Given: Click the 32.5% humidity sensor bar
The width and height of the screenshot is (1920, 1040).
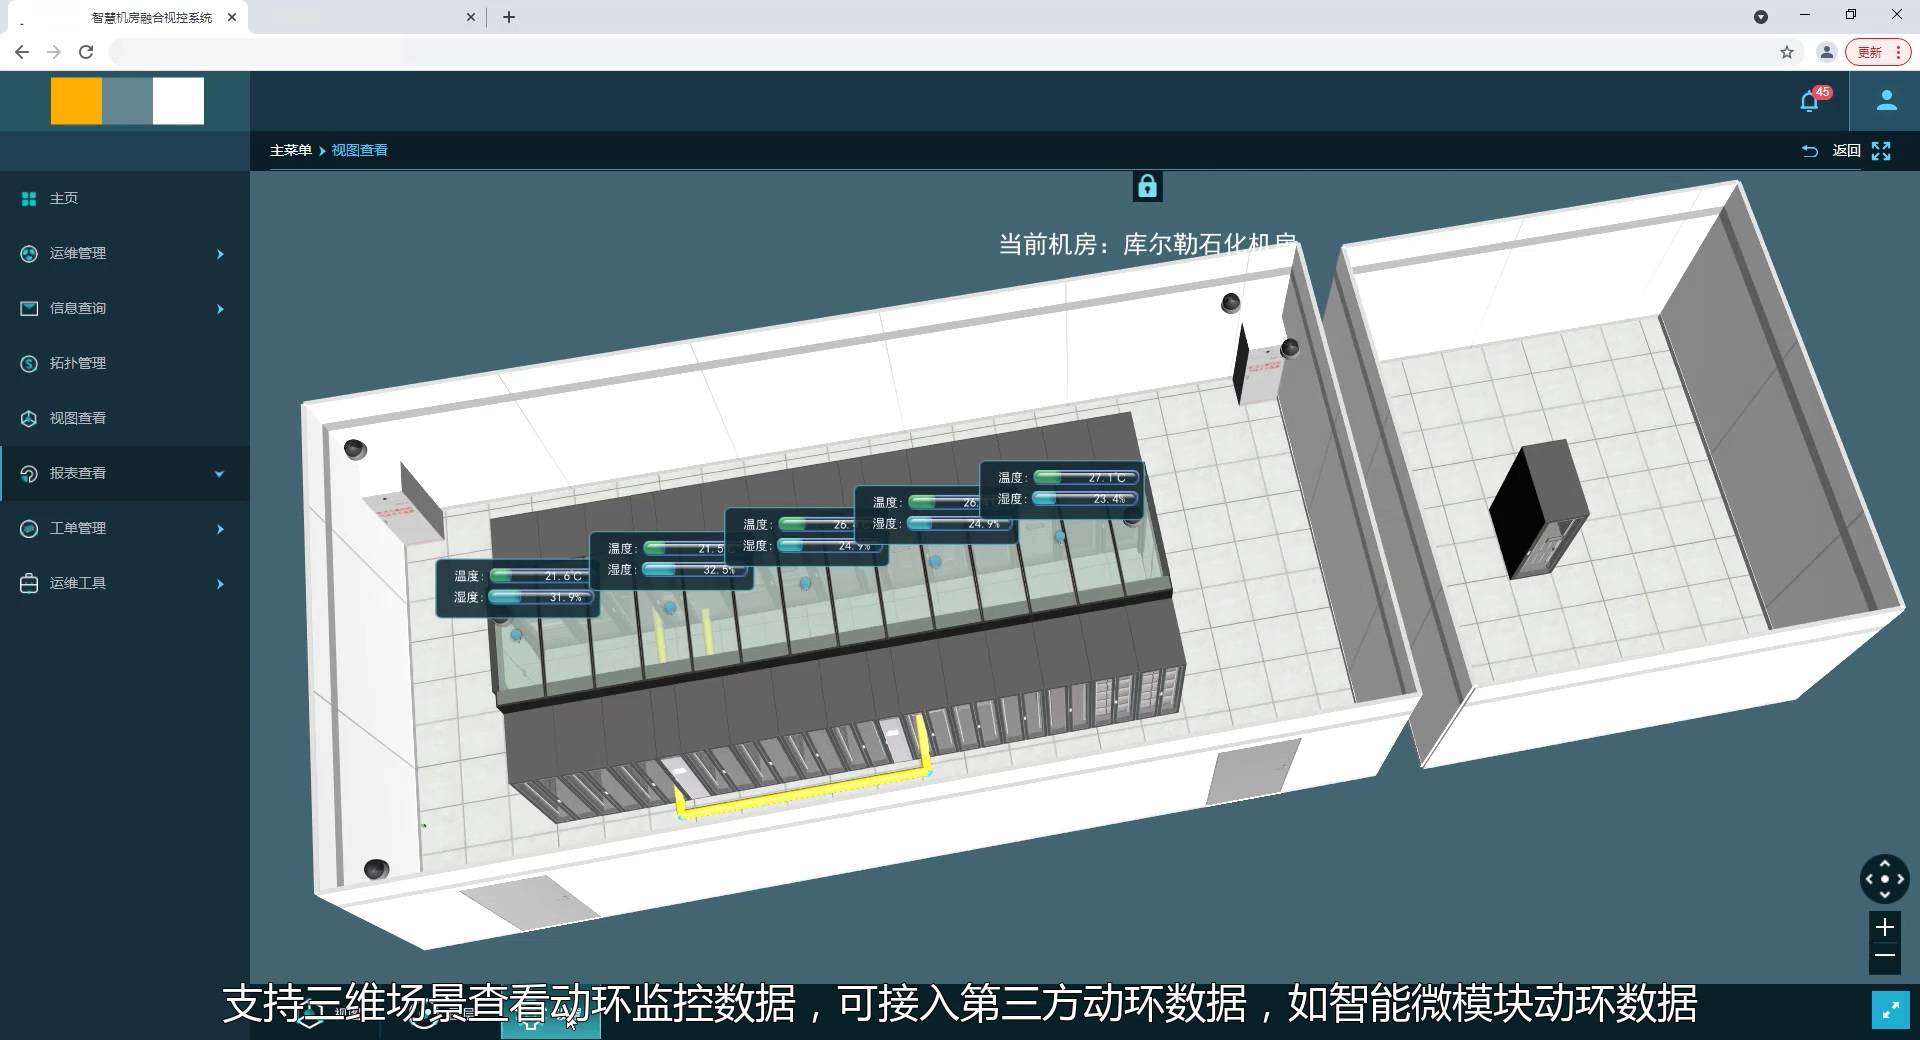Looking at the screenshot, I should (x=693, y=570).
